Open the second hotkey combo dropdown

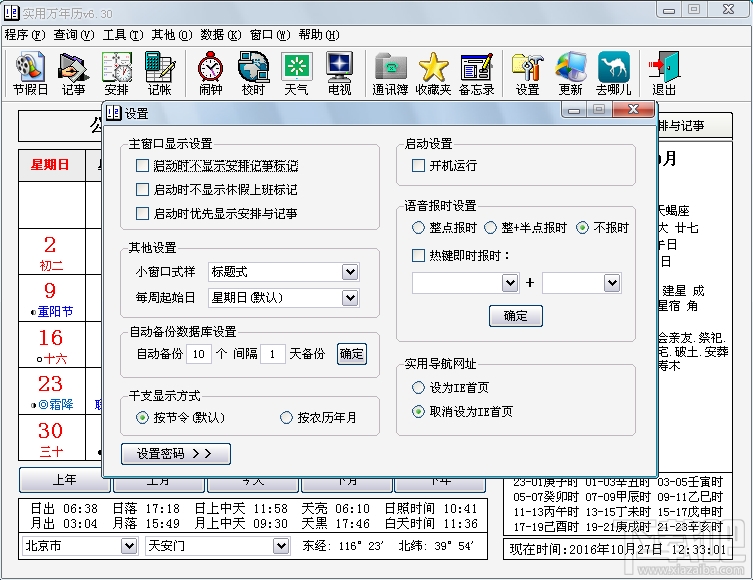pyautogui.click(x=612, y=283)
